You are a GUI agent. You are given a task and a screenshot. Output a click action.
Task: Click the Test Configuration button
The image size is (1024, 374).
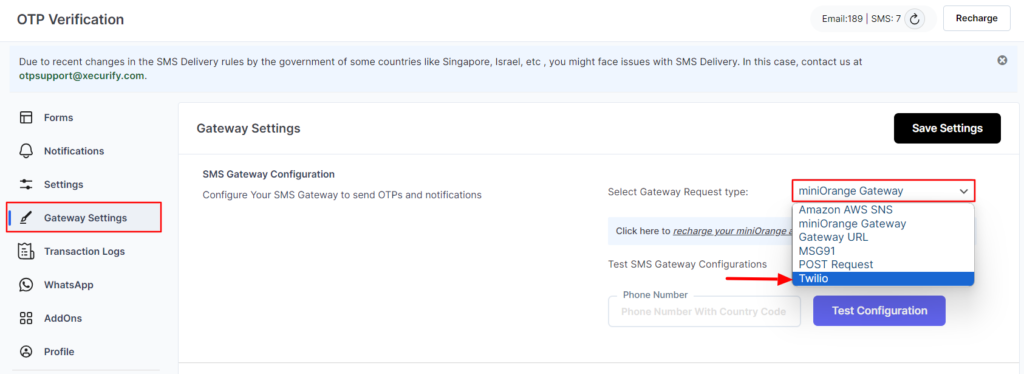[879, 311]
